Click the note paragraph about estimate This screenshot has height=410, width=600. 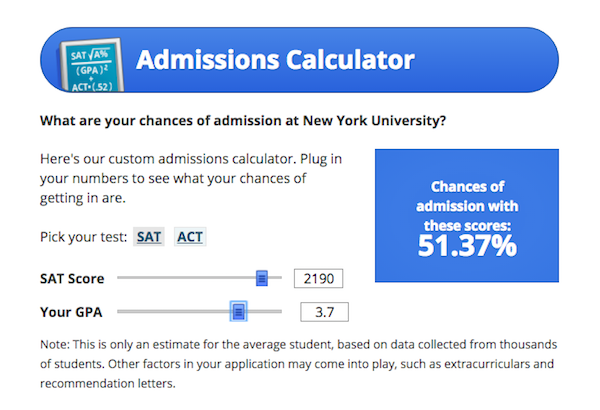298,364
